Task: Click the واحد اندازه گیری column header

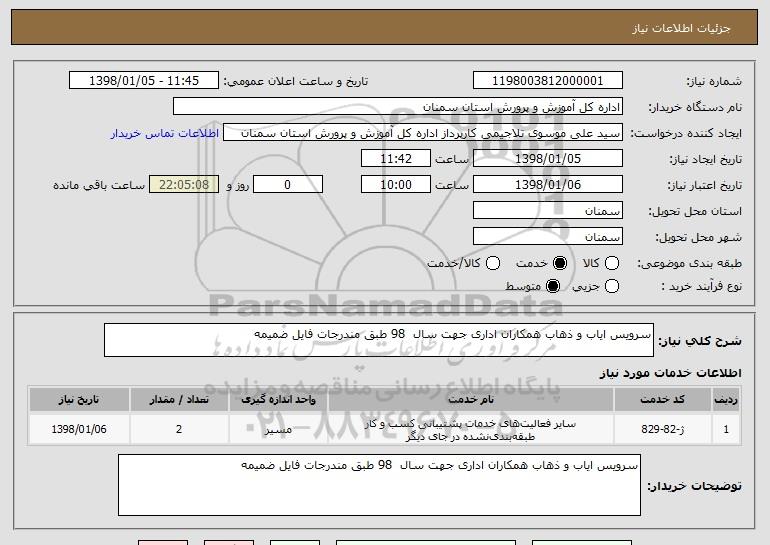Action: 278,400
